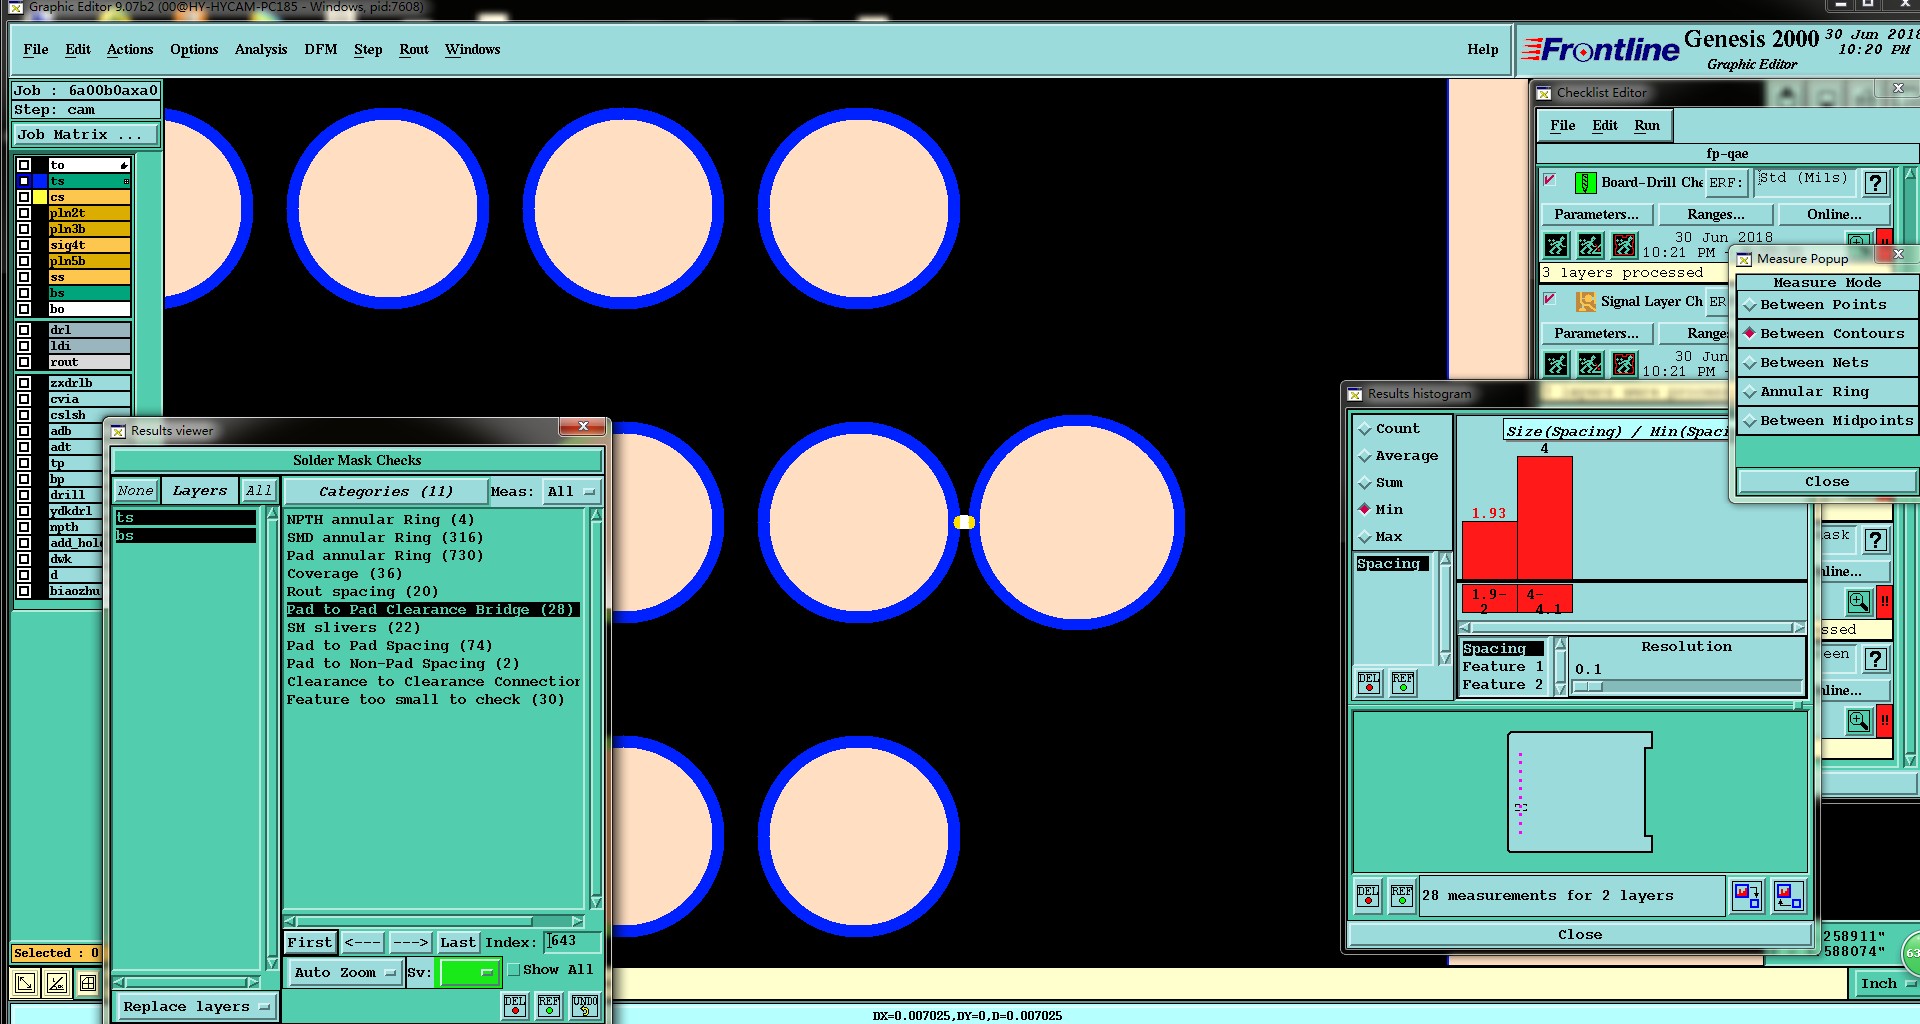Image resolution: width=1920 pixels, height=1024 pixels.
Task: Open Job Matrix button
Action: click(x=85, y=135)
